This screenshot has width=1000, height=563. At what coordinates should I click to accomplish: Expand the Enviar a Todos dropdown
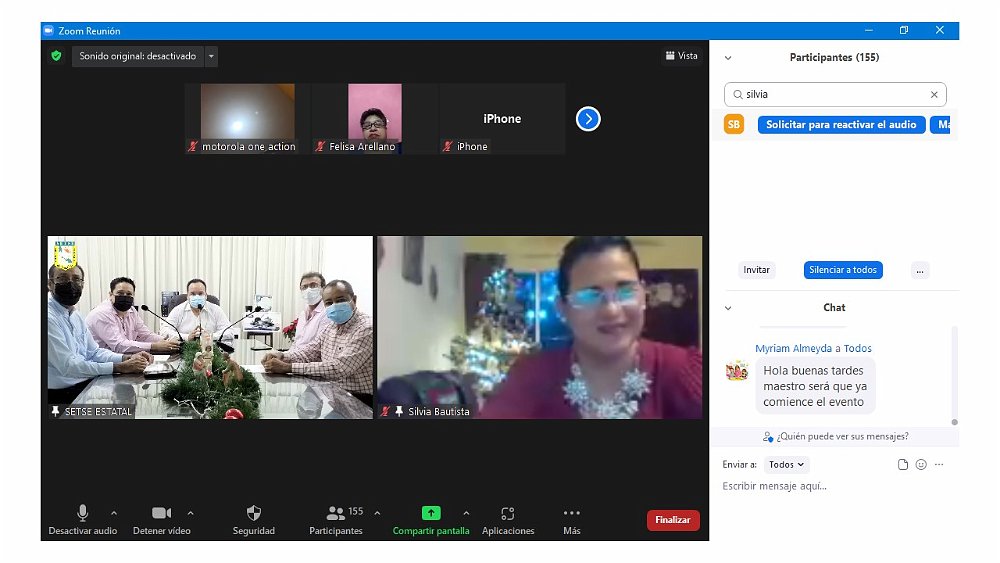pos(786,465)
